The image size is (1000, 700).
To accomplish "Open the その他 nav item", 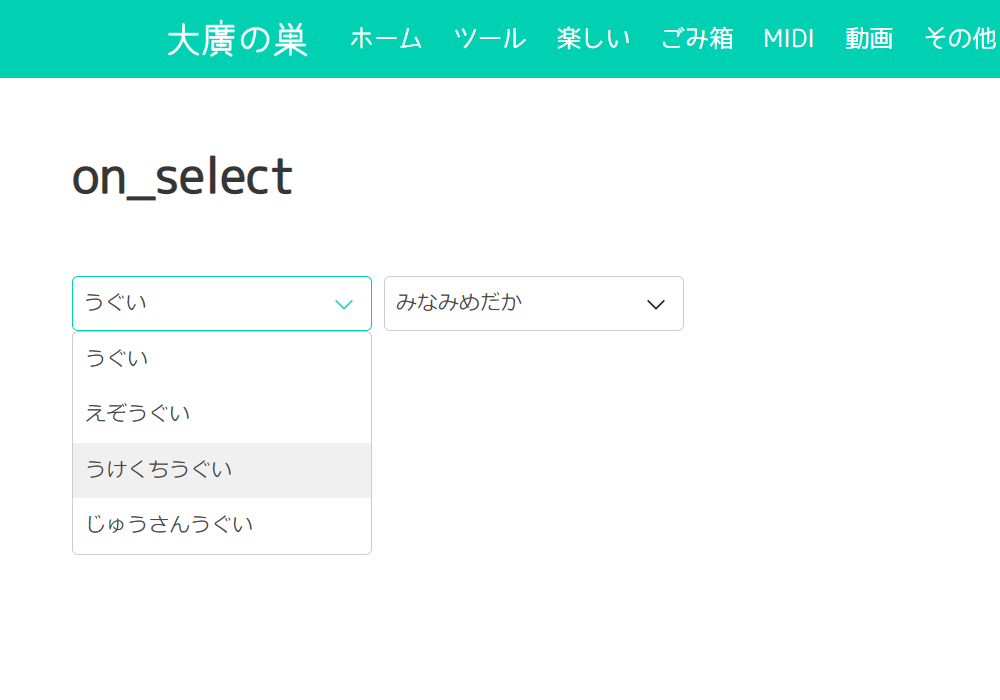I will pos(960,39).
